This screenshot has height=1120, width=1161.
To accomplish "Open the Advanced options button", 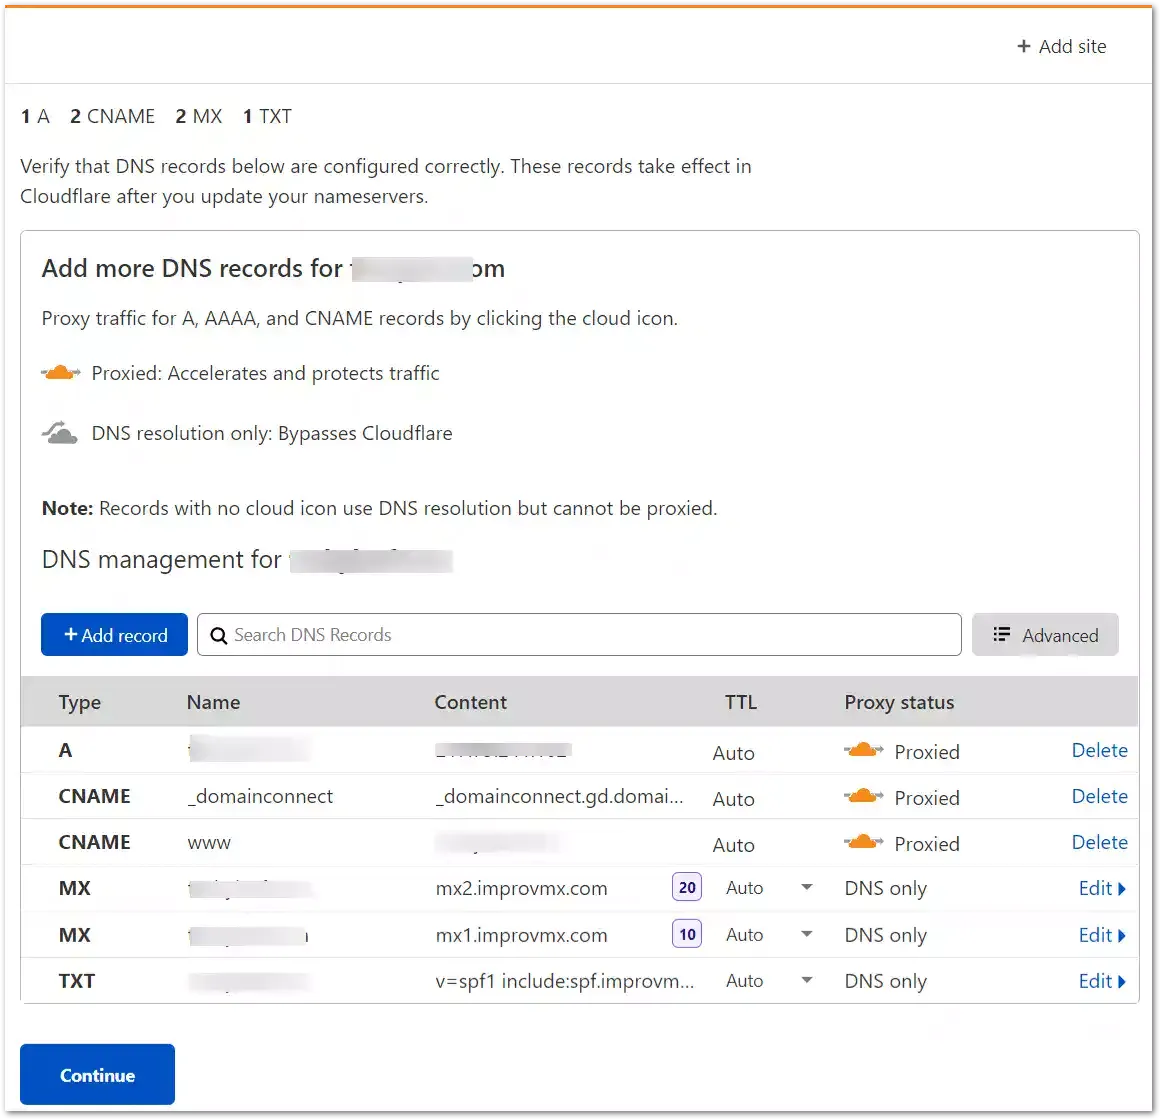I will [1045, 634].
